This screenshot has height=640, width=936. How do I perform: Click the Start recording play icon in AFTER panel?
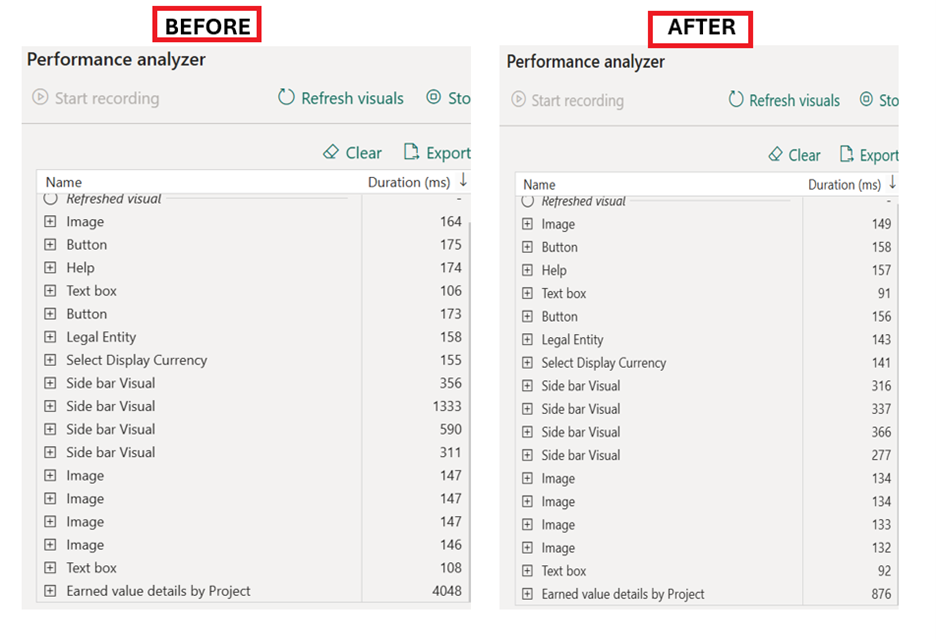(518, 100)
